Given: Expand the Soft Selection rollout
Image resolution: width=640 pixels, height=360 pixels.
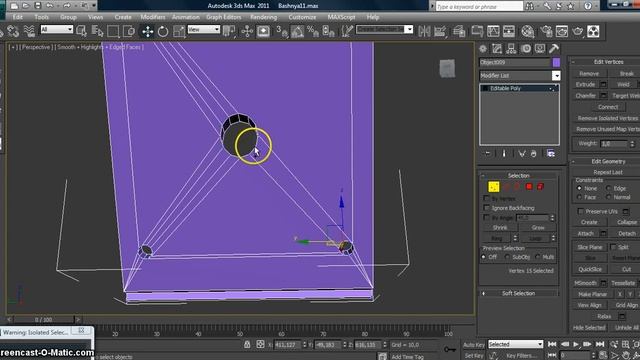Looking at the screenshot, I should (x=518, y=293).
